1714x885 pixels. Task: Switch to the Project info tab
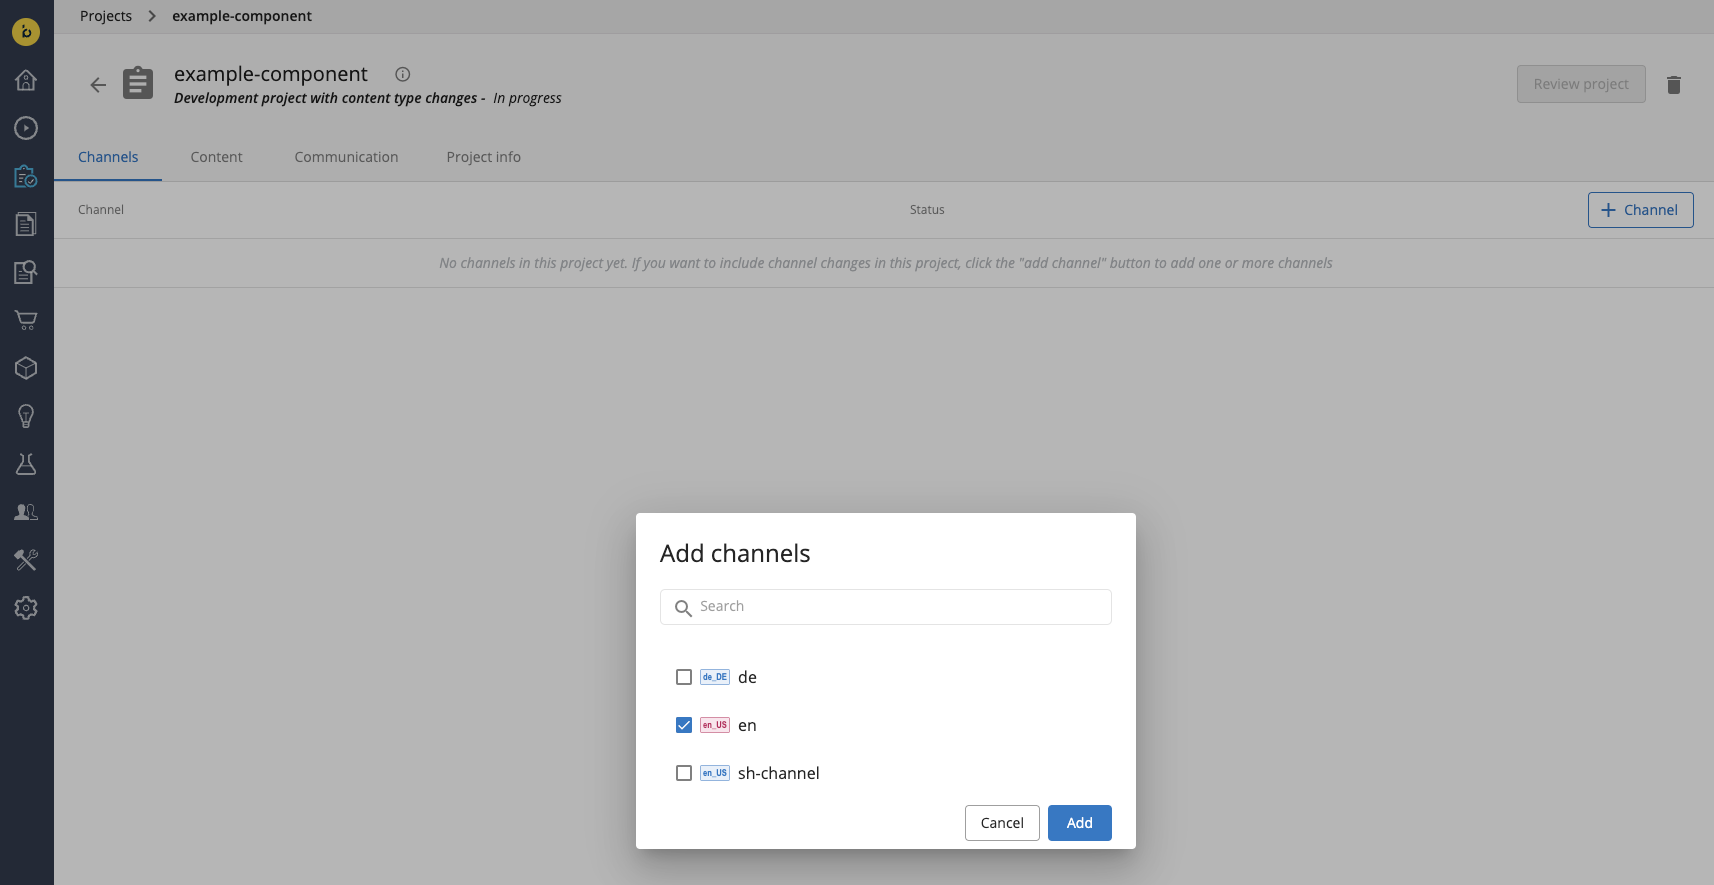point(484,157)
